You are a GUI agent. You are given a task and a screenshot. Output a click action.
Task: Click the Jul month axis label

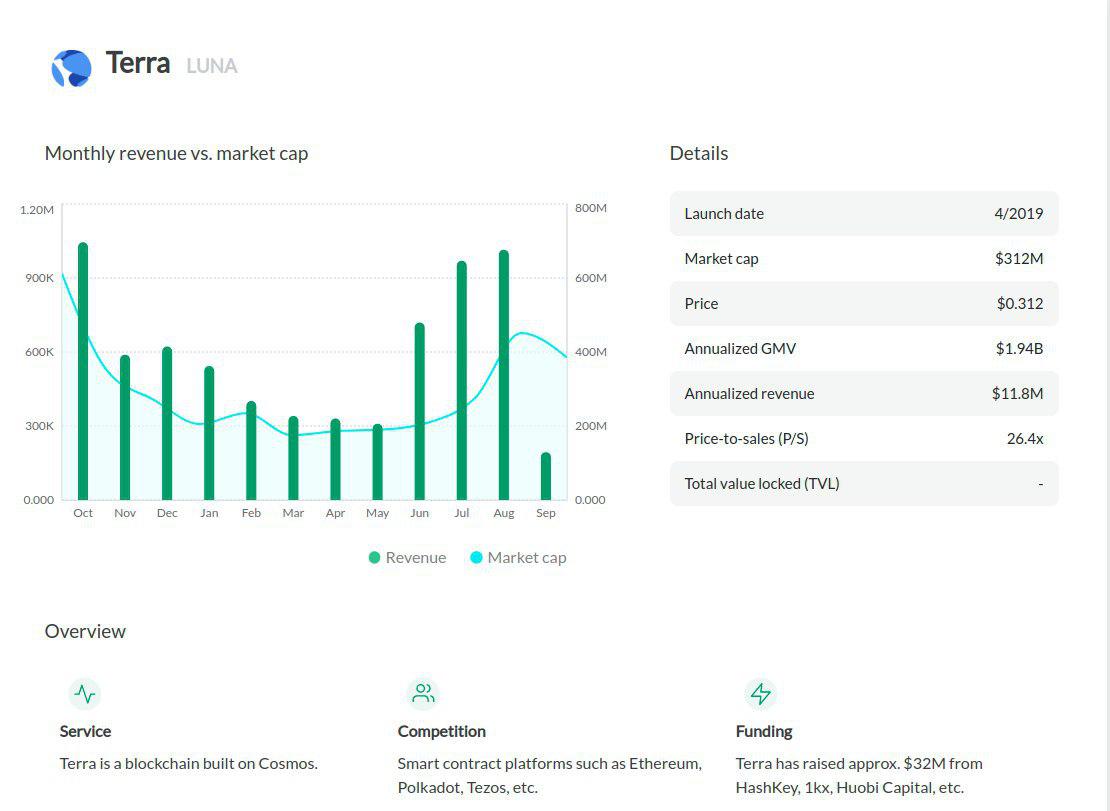tap(462, 513)
